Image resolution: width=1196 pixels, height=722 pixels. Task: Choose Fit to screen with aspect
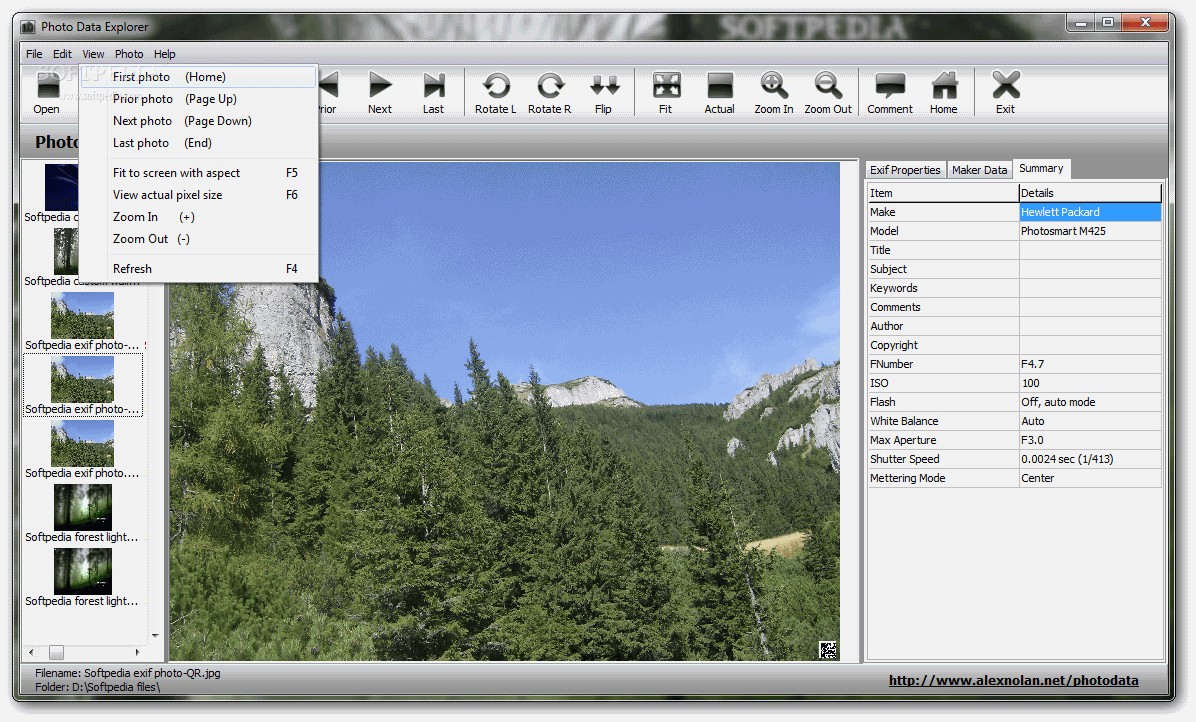198,173
